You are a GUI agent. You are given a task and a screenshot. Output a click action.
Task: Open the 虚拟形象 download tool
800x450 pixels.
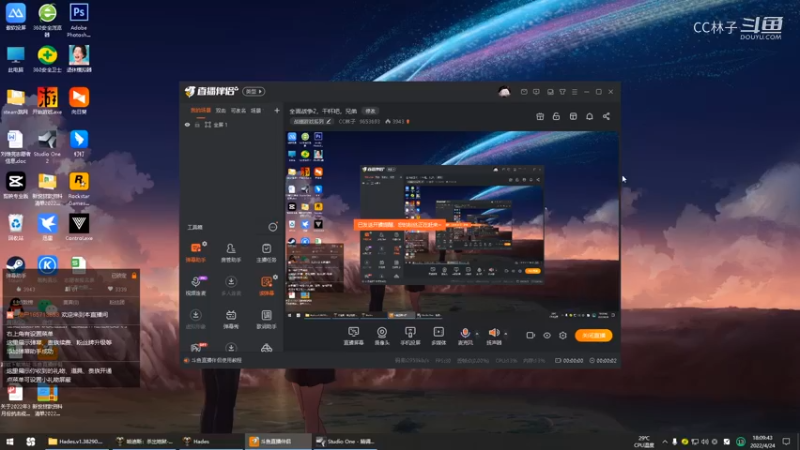coord(196,319)
